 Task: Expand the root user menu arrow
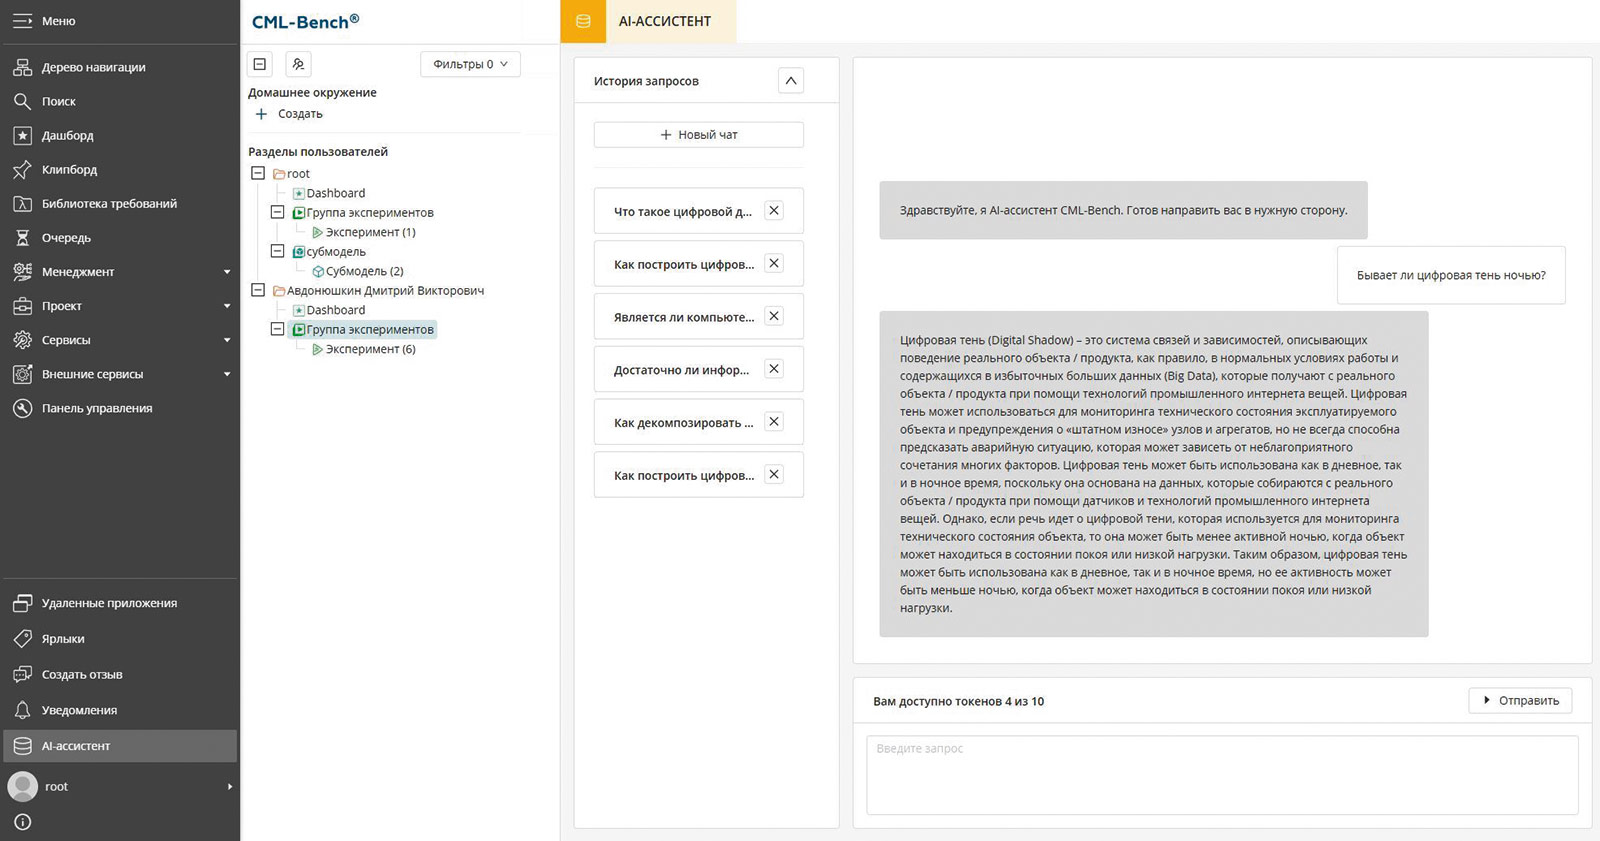click(230, 786)
